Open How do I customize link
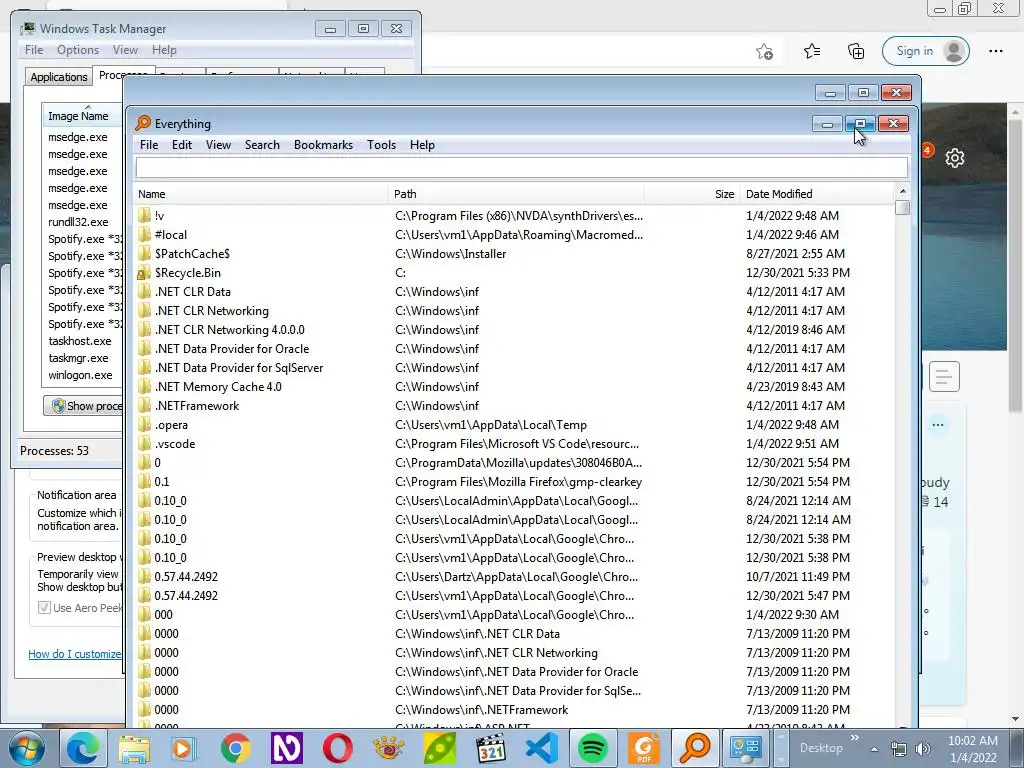Screen dimensions: 1024x768 coord(74,654)
